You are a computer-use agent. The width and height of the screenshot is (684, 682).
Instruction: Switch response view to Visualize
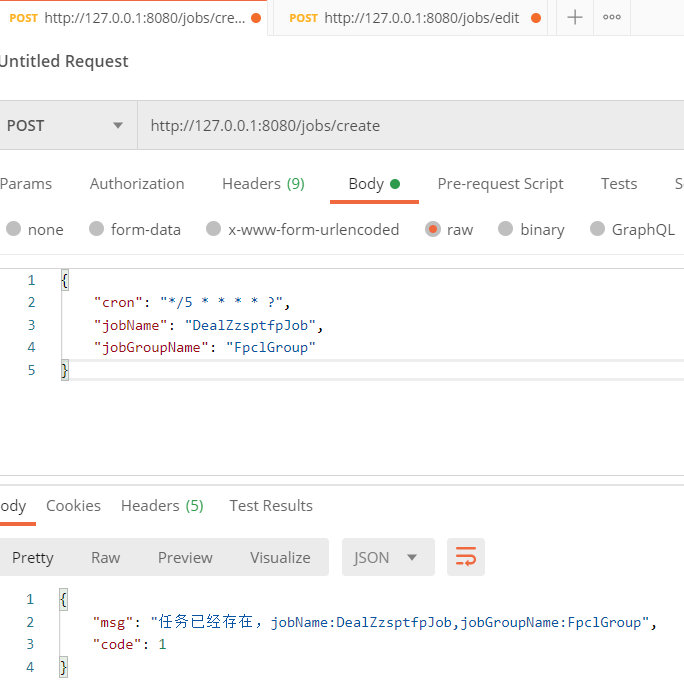click(280, 557)
